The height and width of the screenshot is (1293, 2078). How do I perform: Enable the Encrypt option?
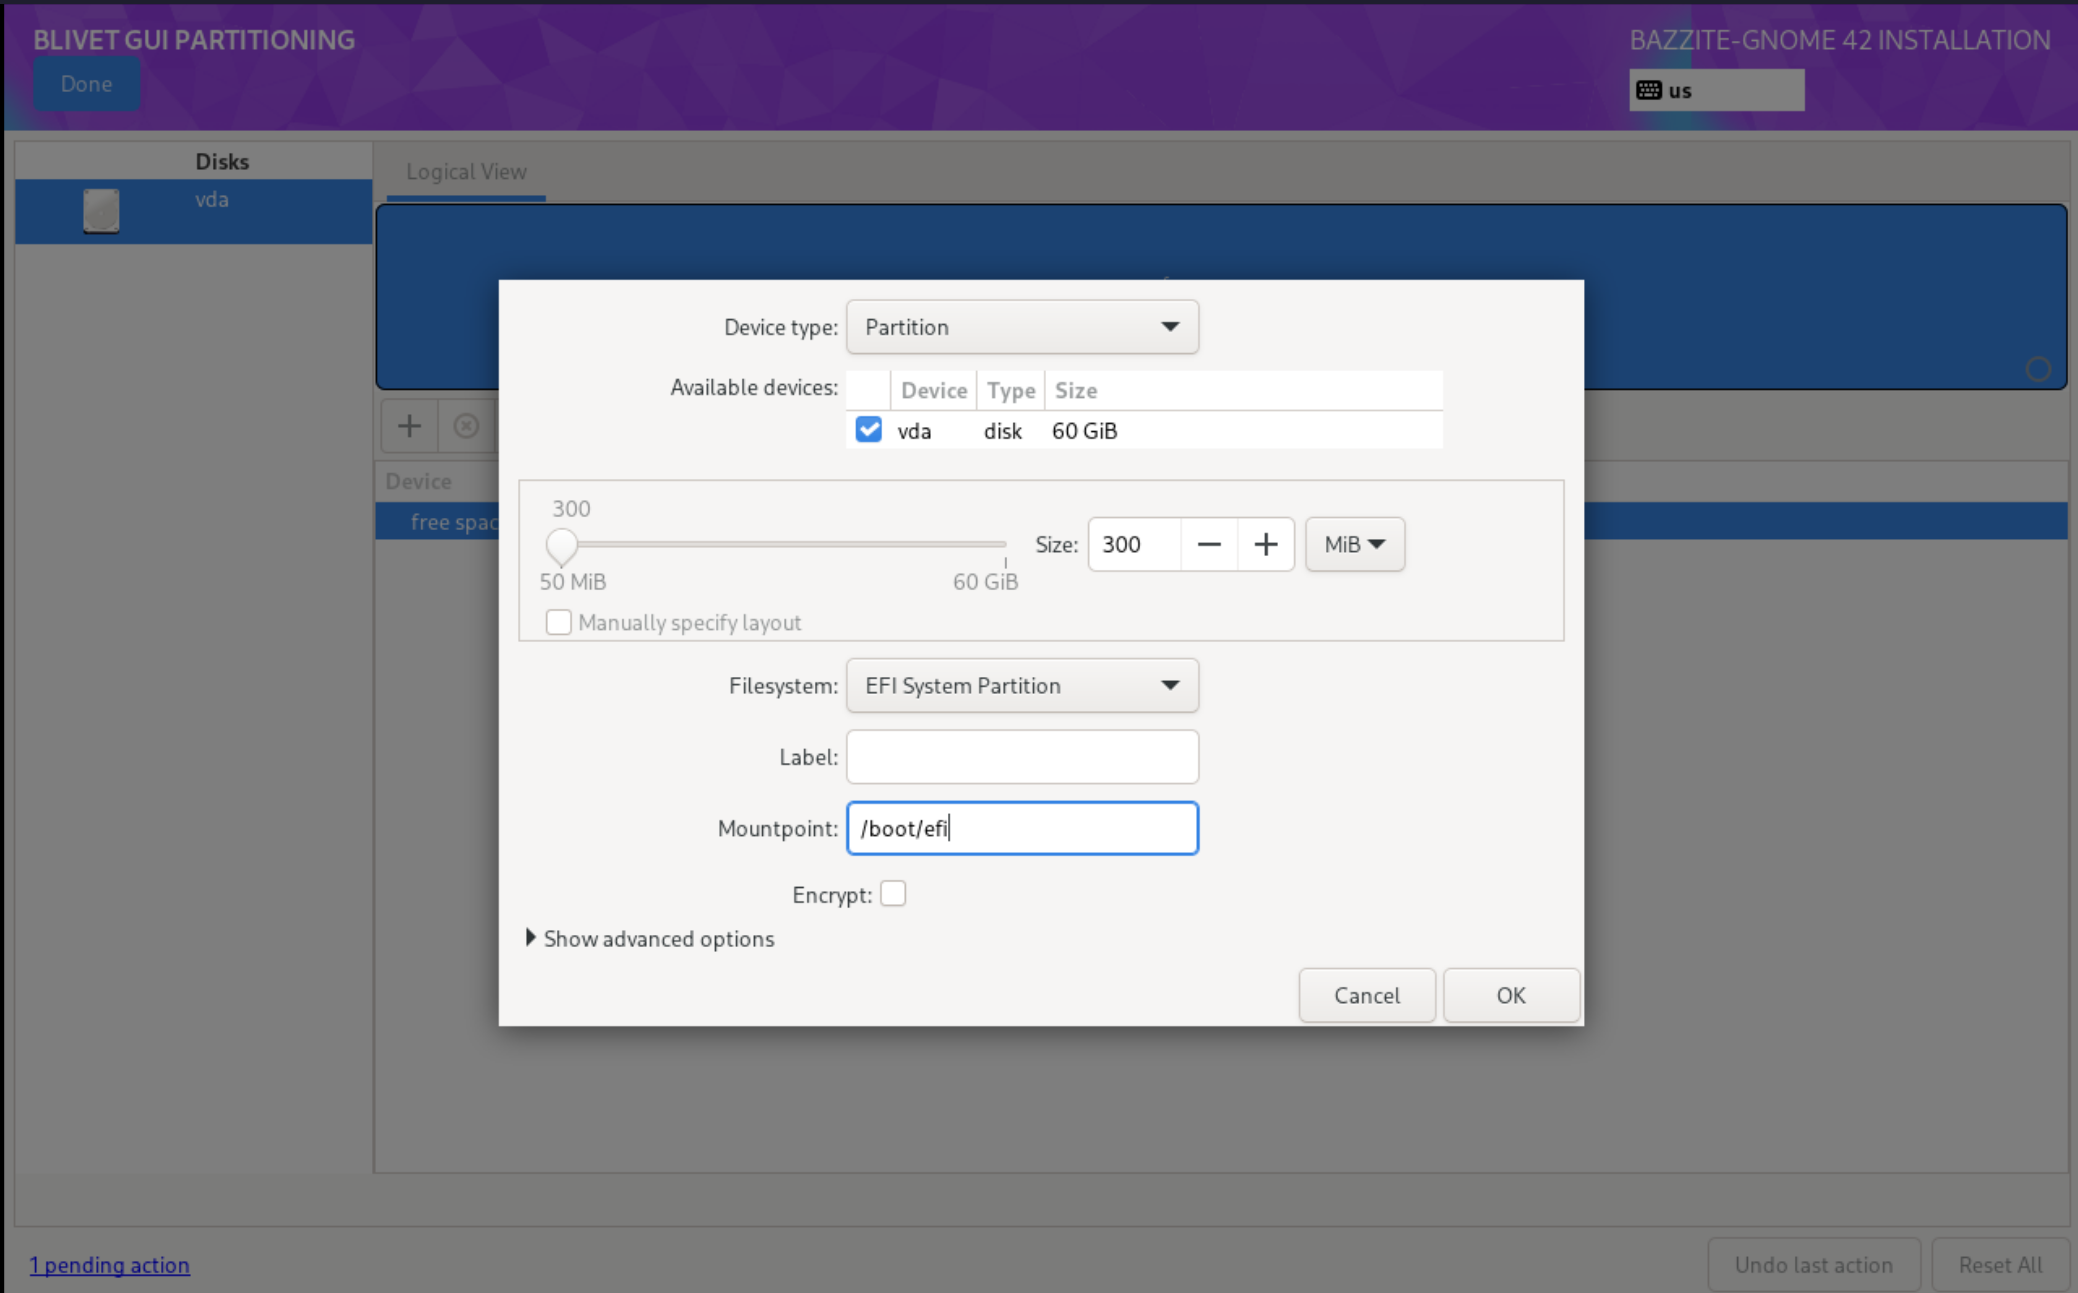pyautogui.click(x=893, y=893)
